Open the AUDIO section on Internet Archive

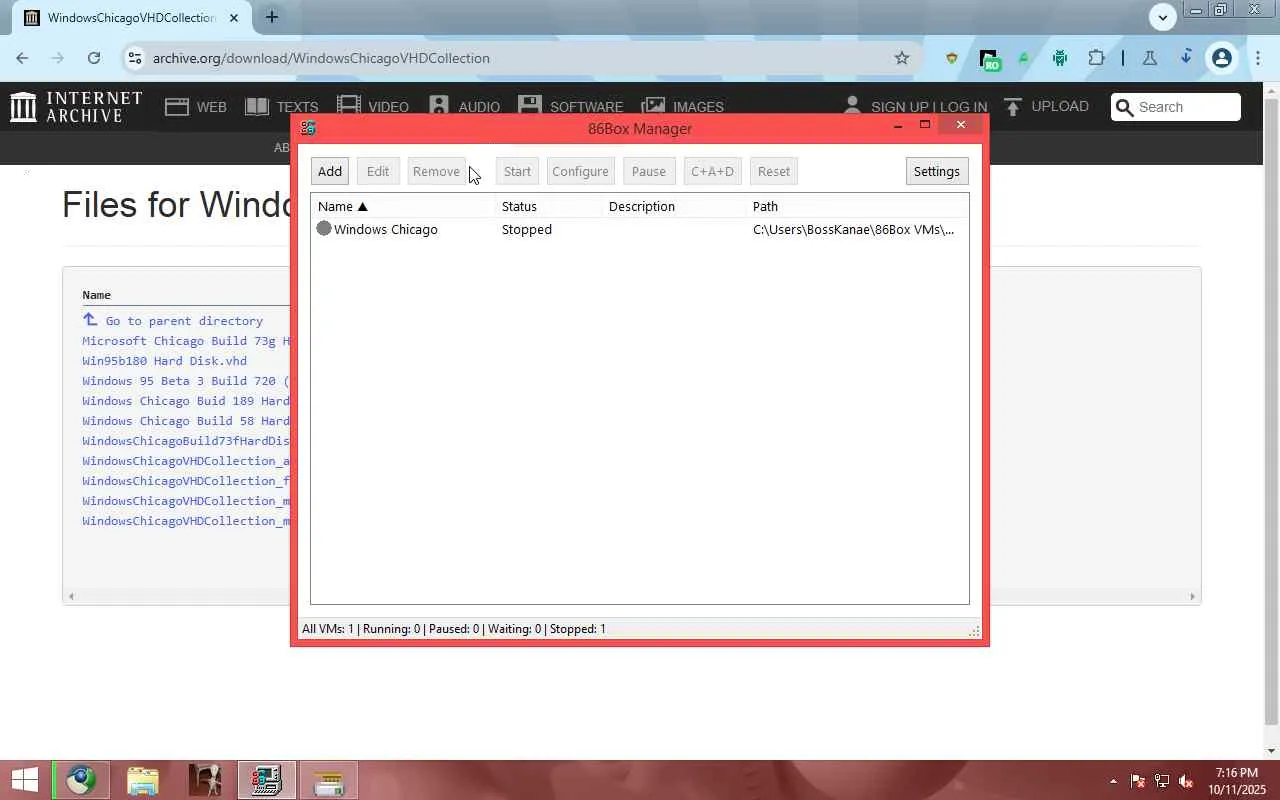coord(464,107)
